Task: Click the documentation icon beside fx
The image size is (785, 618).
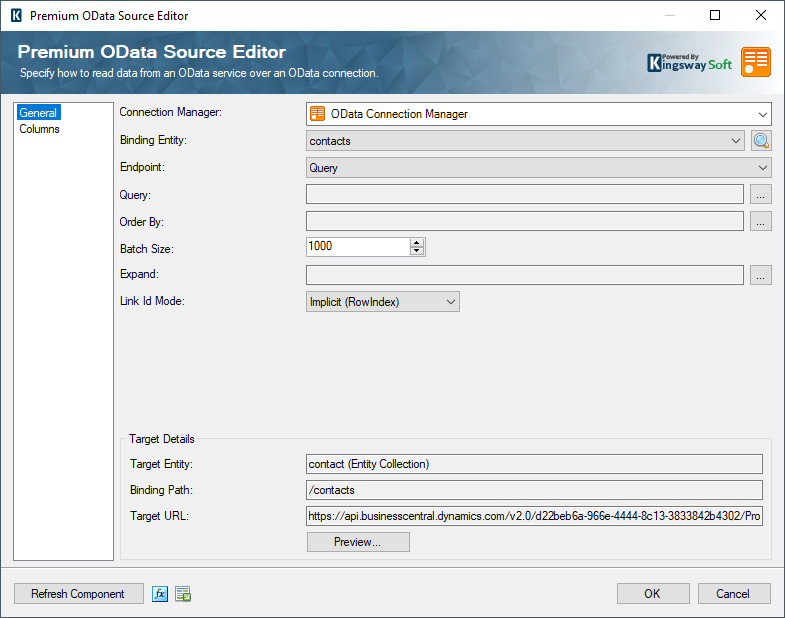Action: 183,594
